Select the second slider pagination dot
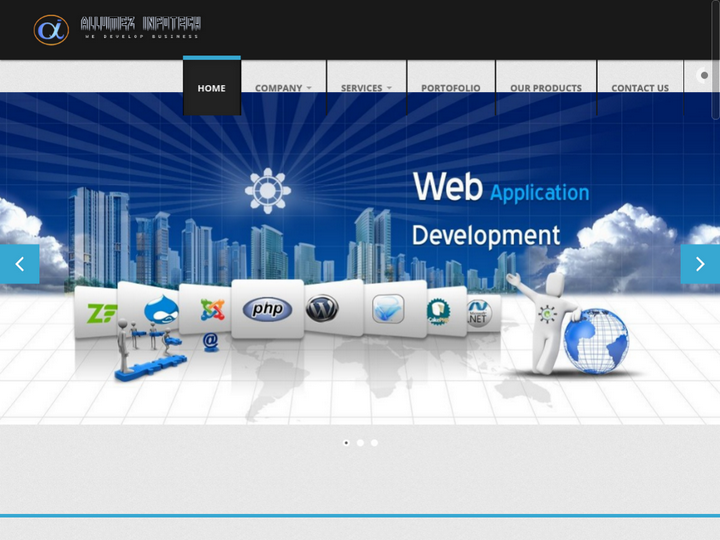Screen dimensions: 720x540 [360, 442]
